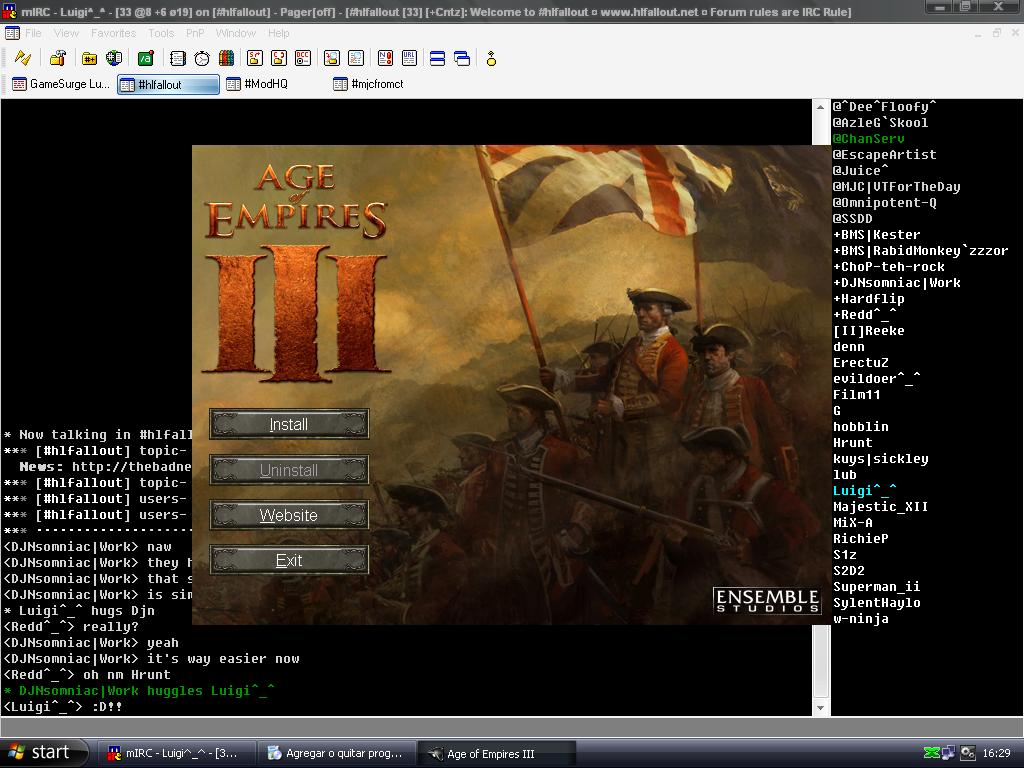Open the PnP menu
Viewport: 1024px width, 768px height.
click(x=195, y=33)
